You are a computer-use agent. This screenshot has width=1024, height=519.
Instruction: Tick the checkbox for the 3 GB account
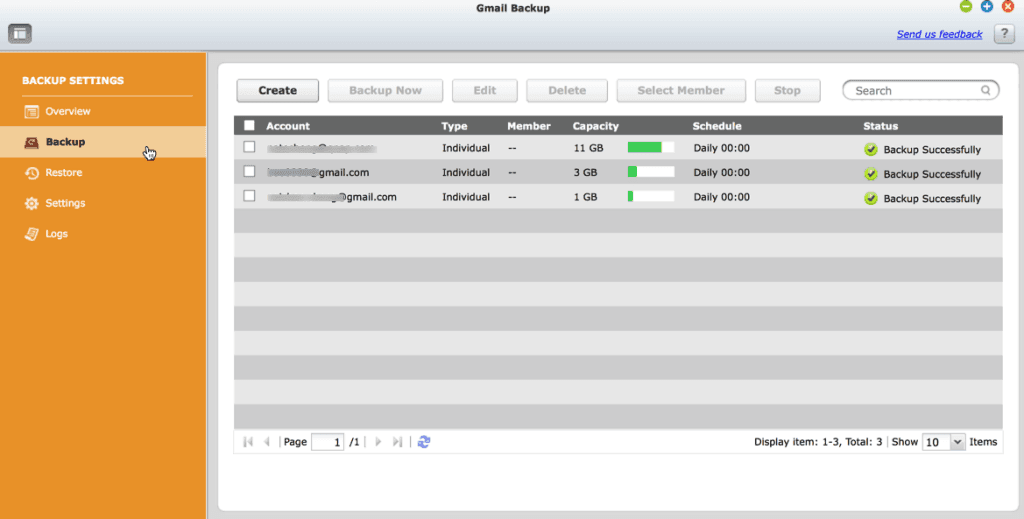(x=249, y=171)
